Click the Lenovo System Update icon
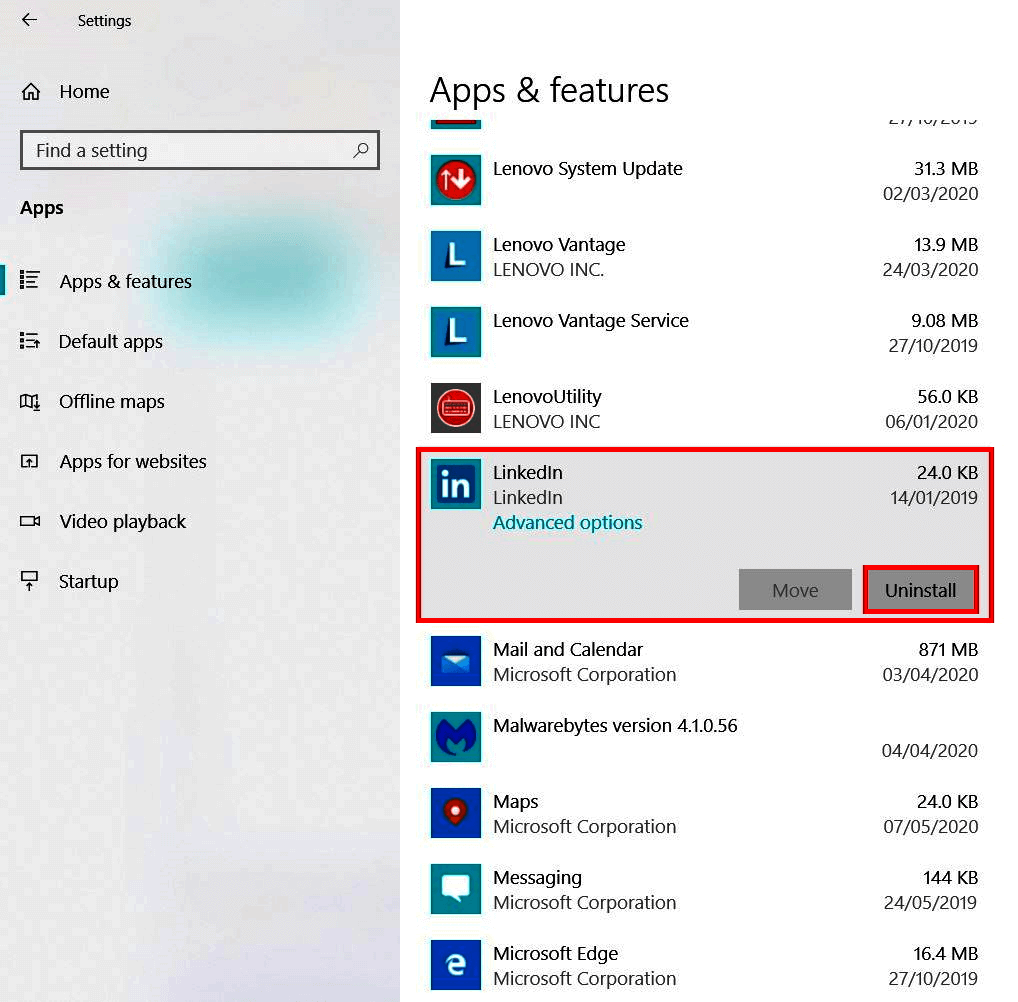Screen dimensions: 1018x1002 click(x=455, y=180)
